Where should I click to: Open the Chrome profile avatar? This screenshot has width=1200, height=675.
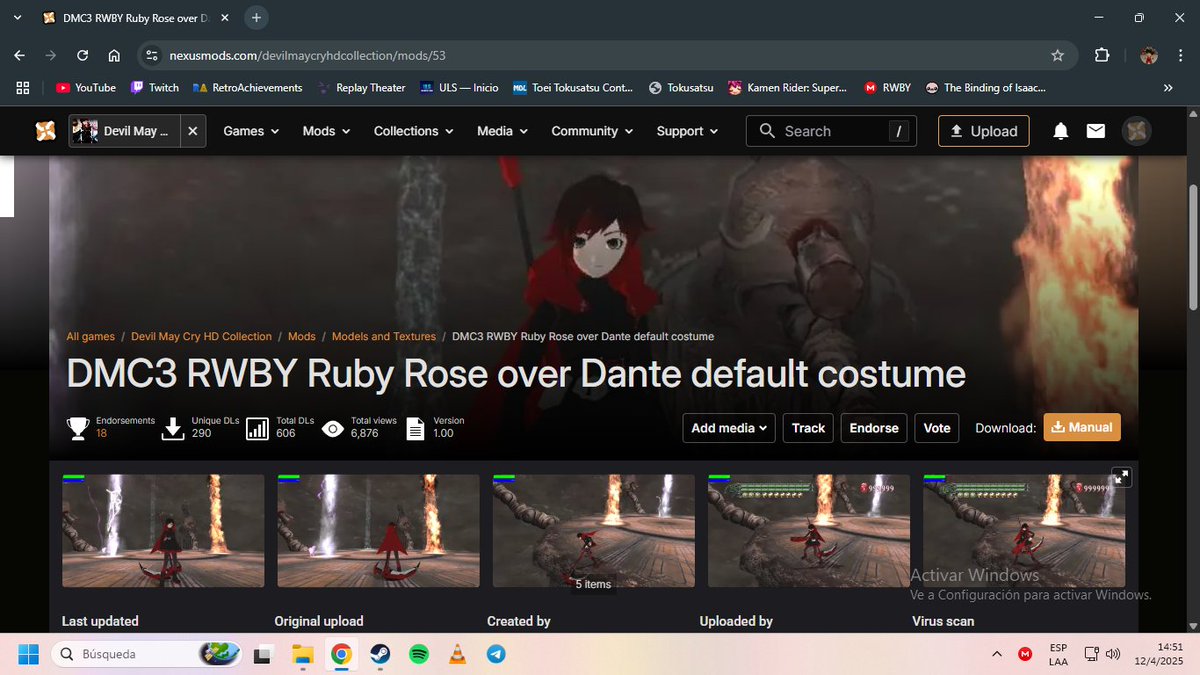pyautogui.click(x=1149, y=56)
